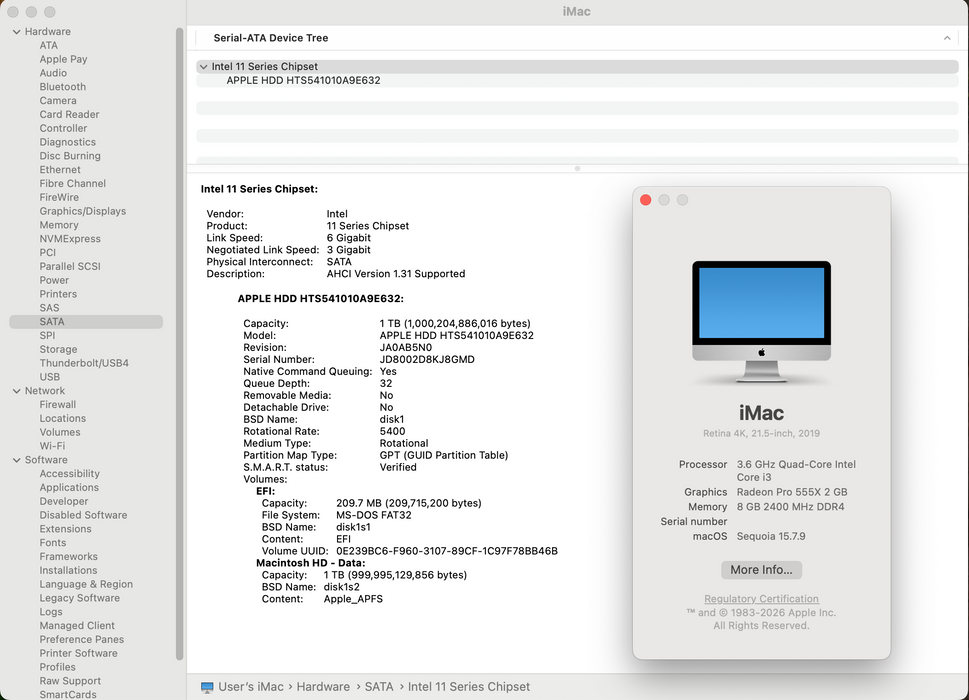Select Installations in sidebar
Image resolution: width=969 pixels, height=700 pixels.
pos(68,570)
